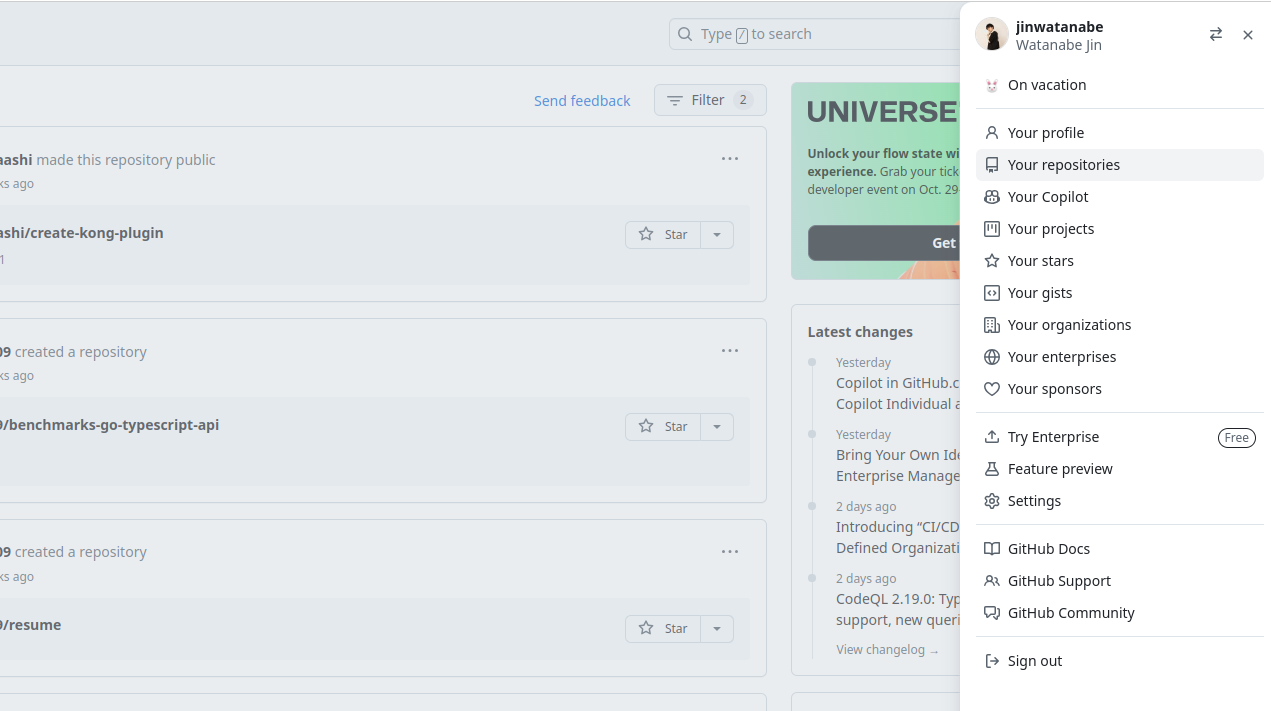
Task: Open the CodeQL 2.19.0 changelog entry
Action: tap(898, 610)
